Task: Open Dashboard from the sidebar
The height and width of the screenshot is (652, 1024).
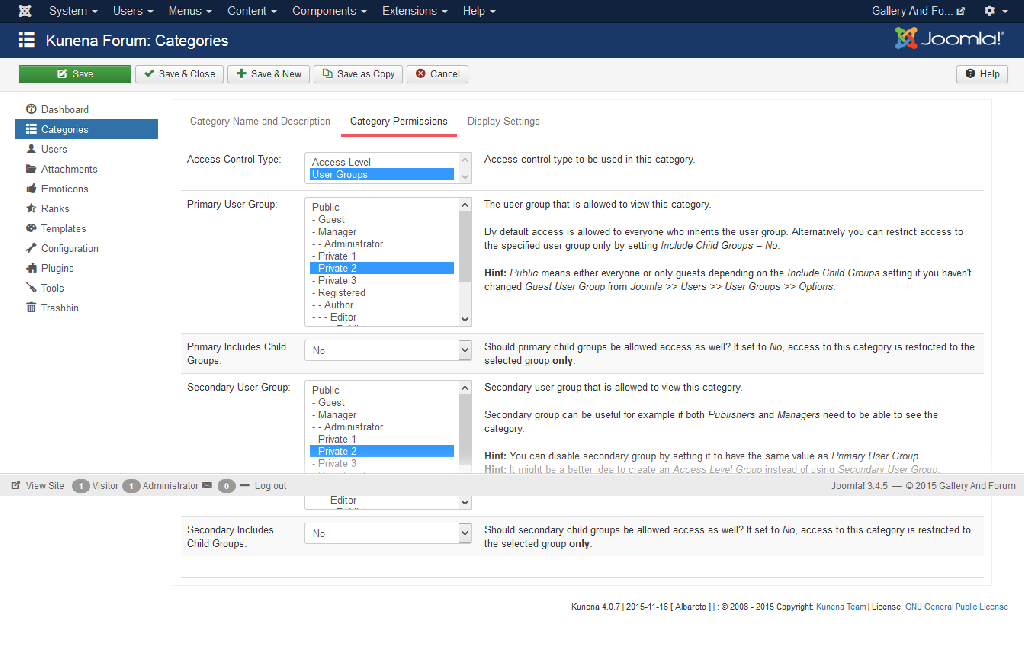Action: point(65,109)
